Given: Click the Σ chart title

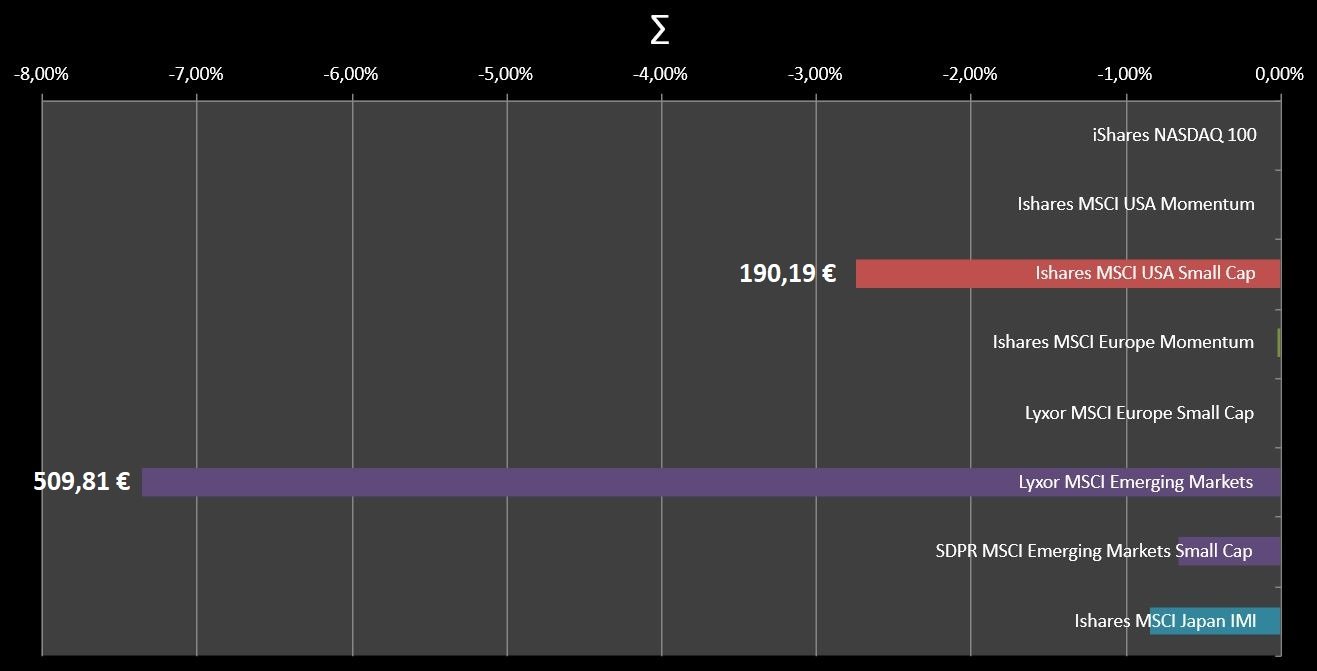Looking at the screenshot, I should click(x=659, y=31).
